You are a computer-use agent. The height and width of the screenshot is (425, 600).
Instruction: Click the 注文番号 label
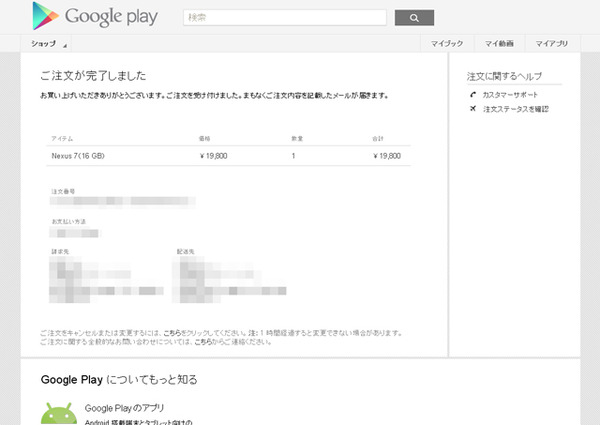63,191
